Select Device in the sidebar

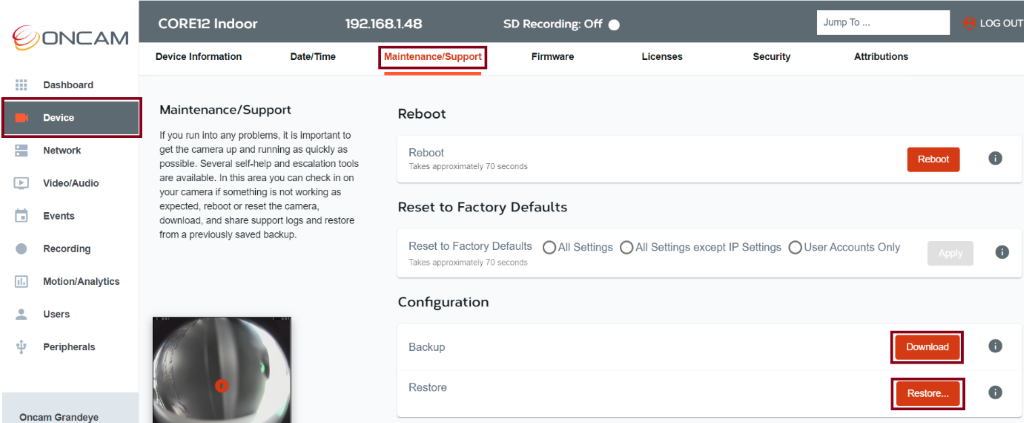point(71,118)
